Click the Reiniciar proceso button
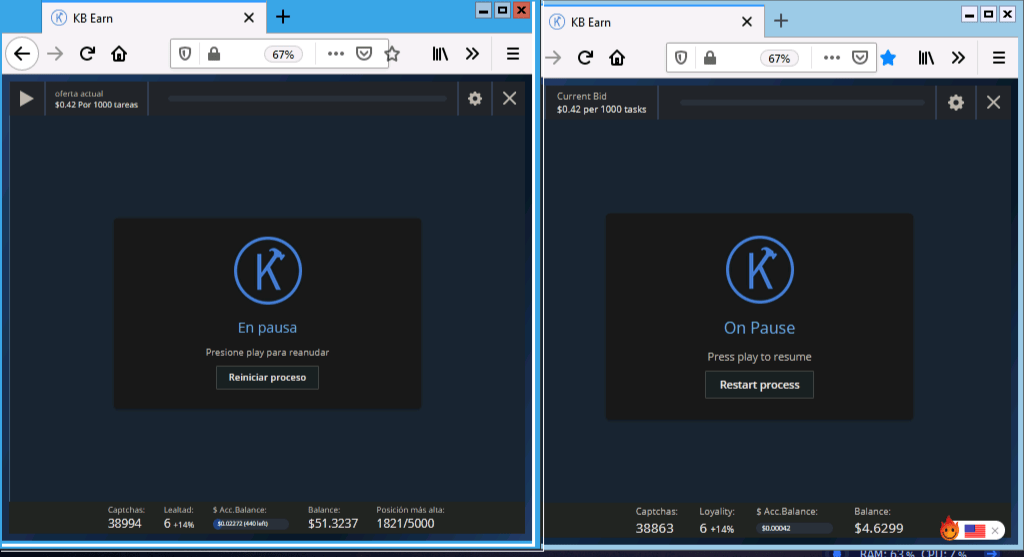This screenshot has width=1024, height=557. [268, 377]
